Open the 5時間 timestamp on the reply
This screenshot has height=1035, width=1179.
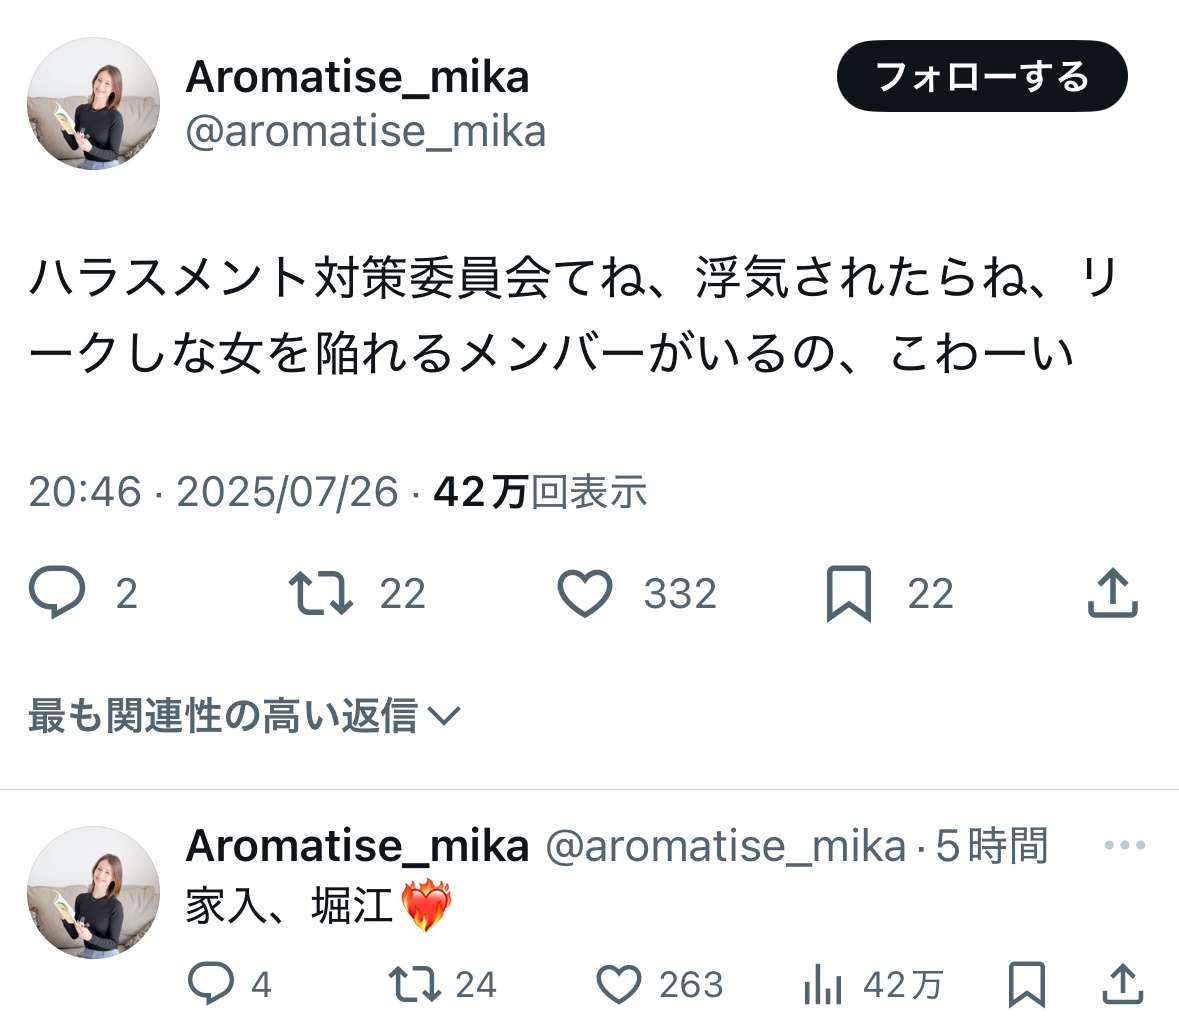coord(991,847)
